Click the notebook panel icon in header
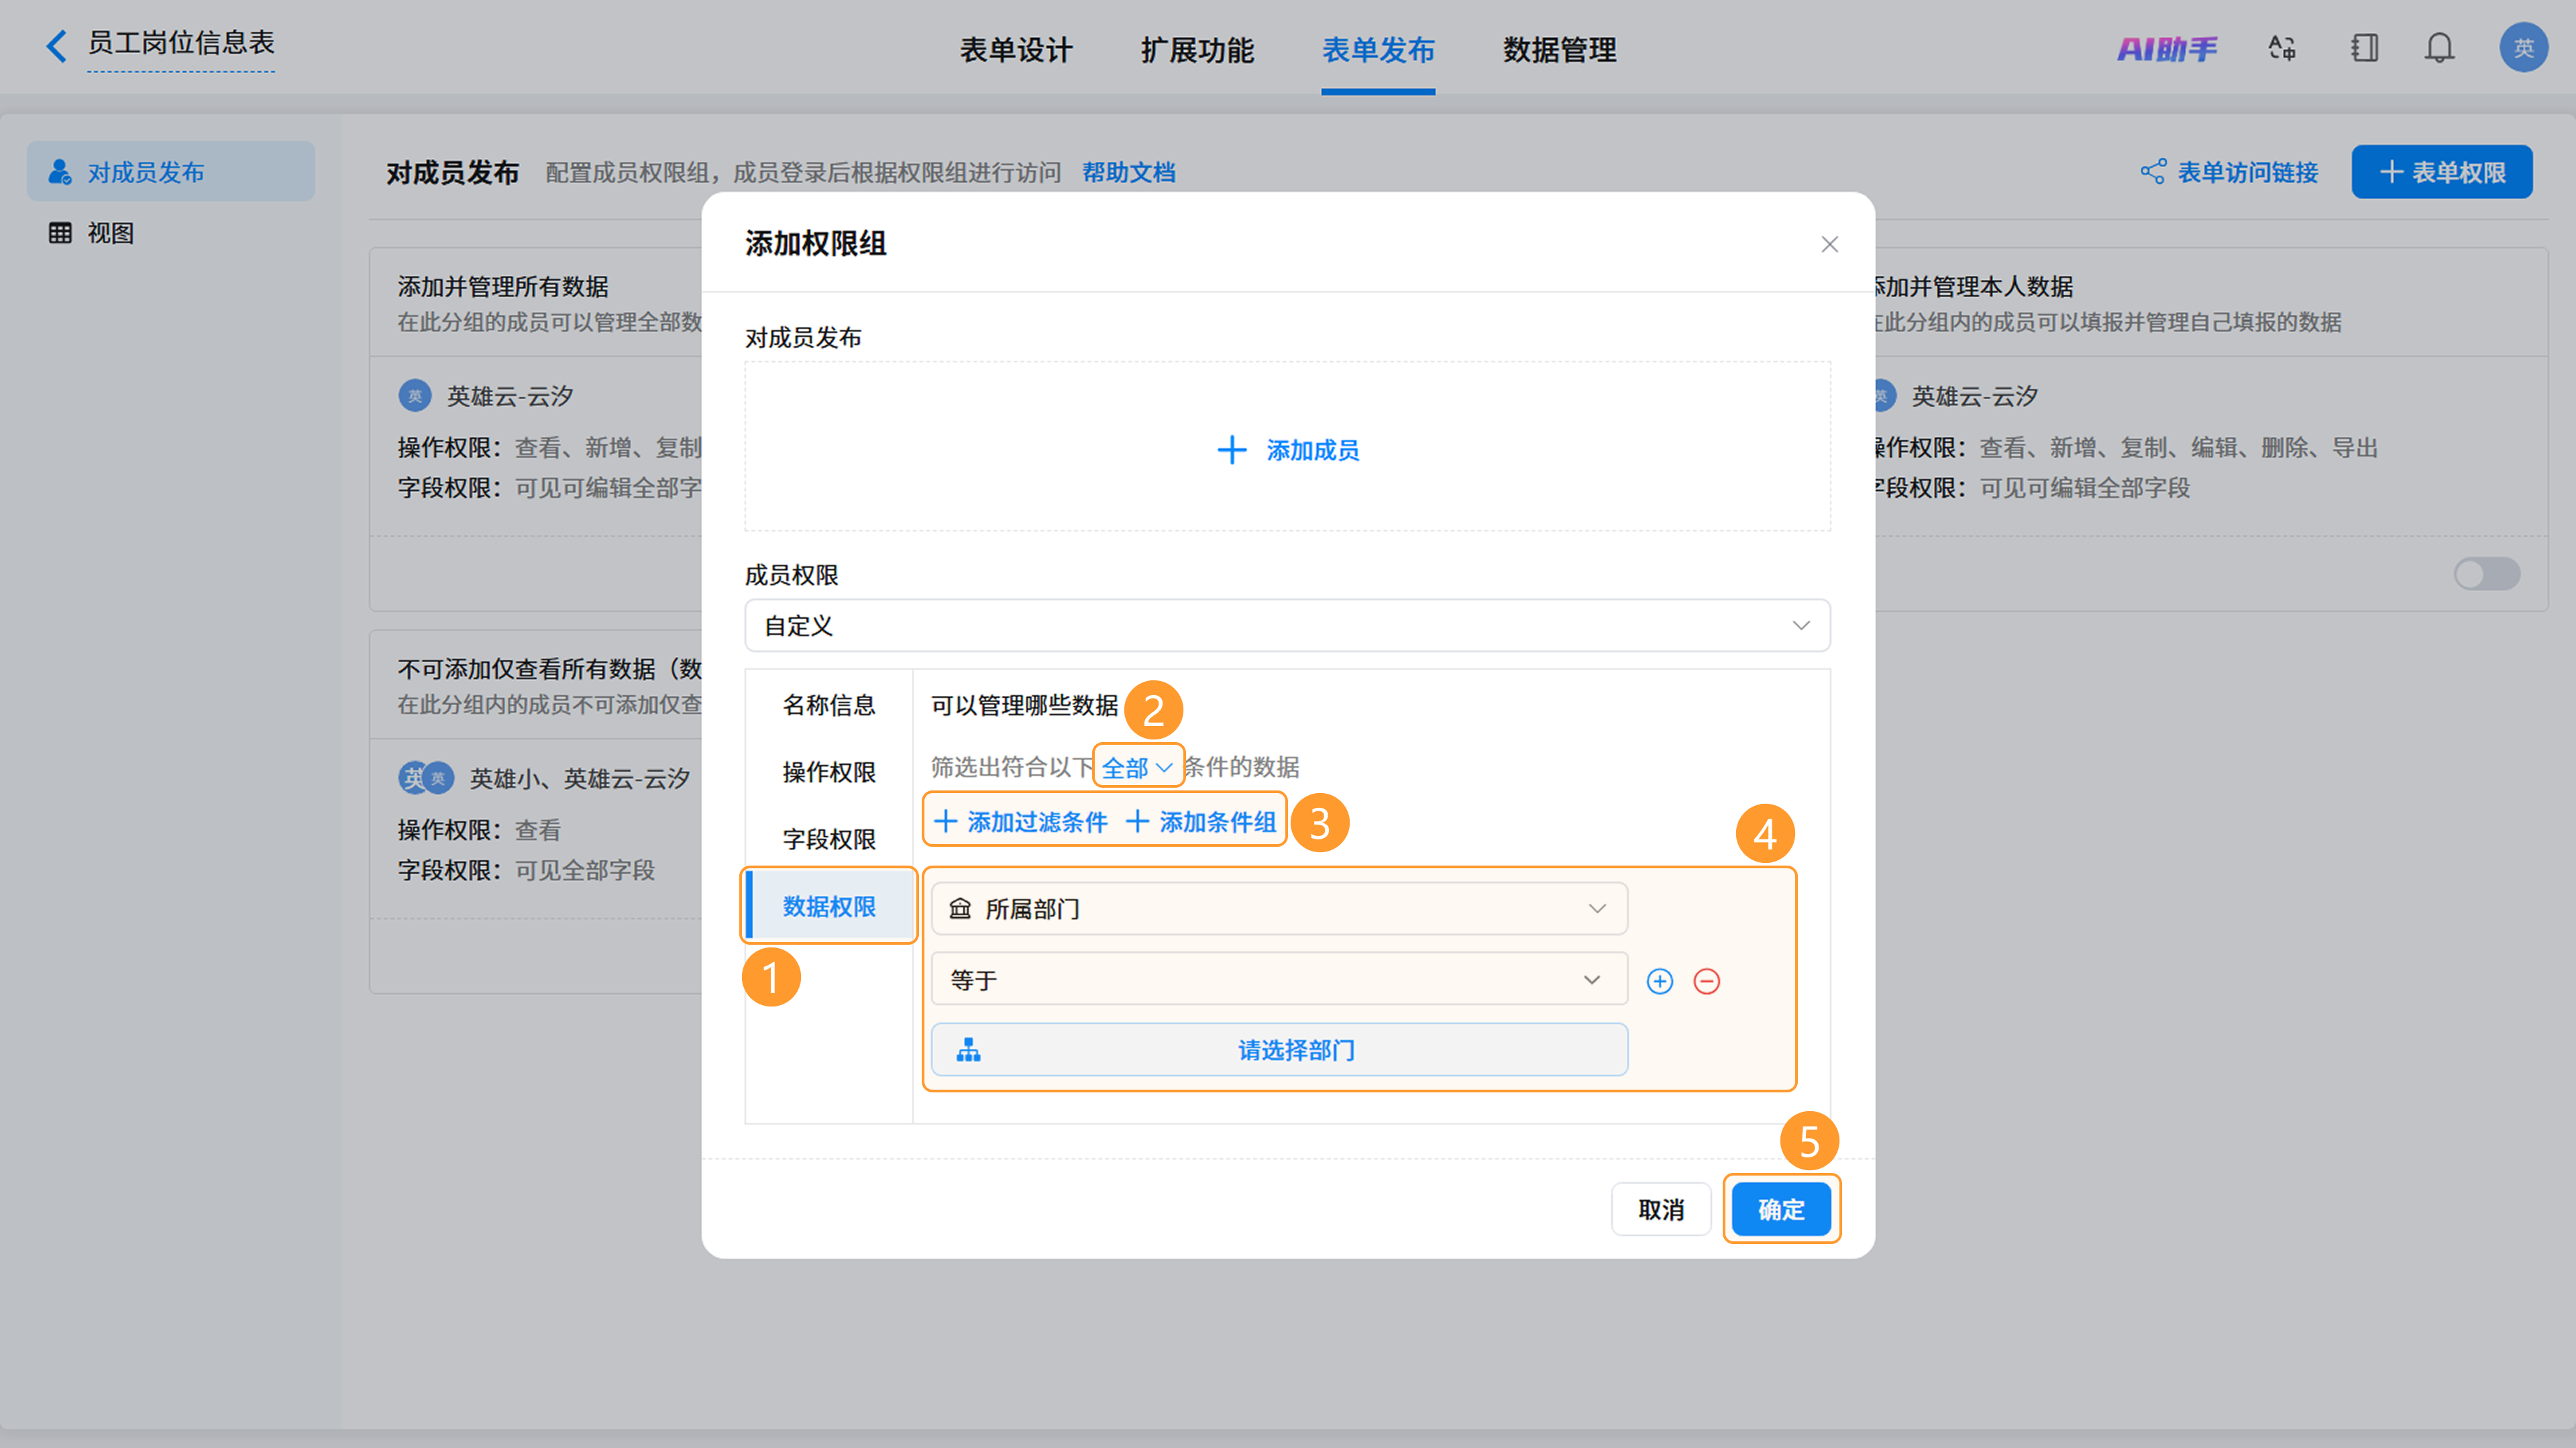The image size is (2576, 1448). tap(2365, 48)
